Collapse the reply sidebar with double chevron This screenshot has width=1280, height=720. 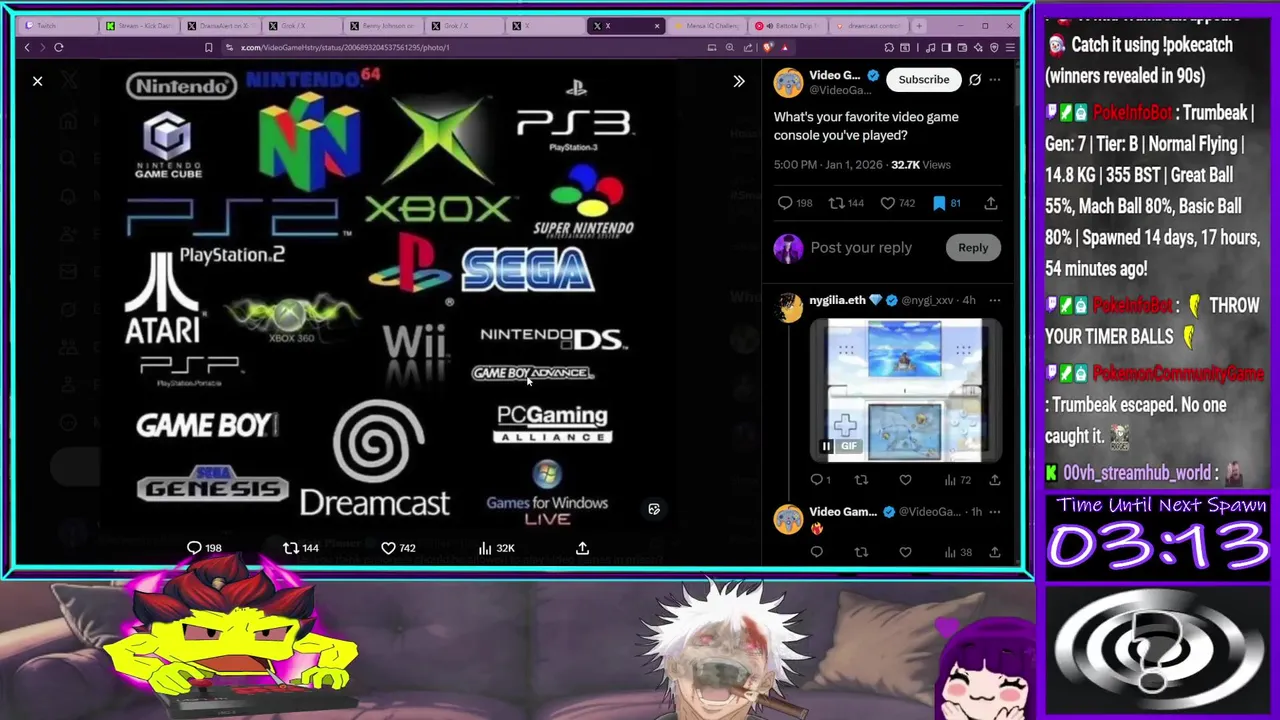(x=739, y=81)
